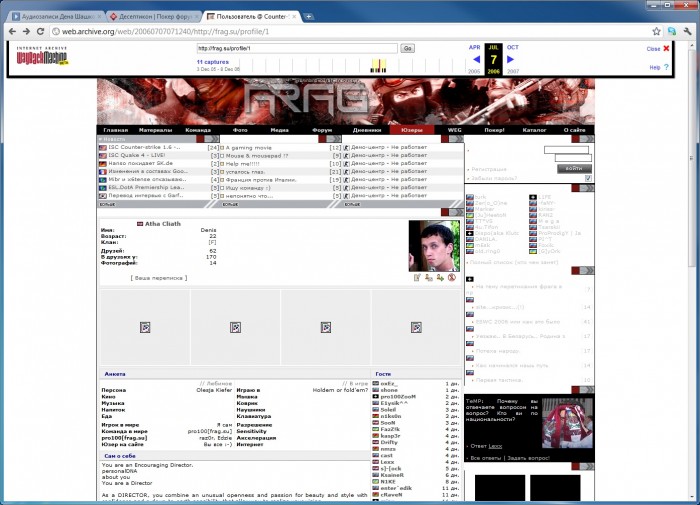Screen dimensions: 700x505
Task: Jump to next capture with the right blue arrow
Action: click(510, 59)
